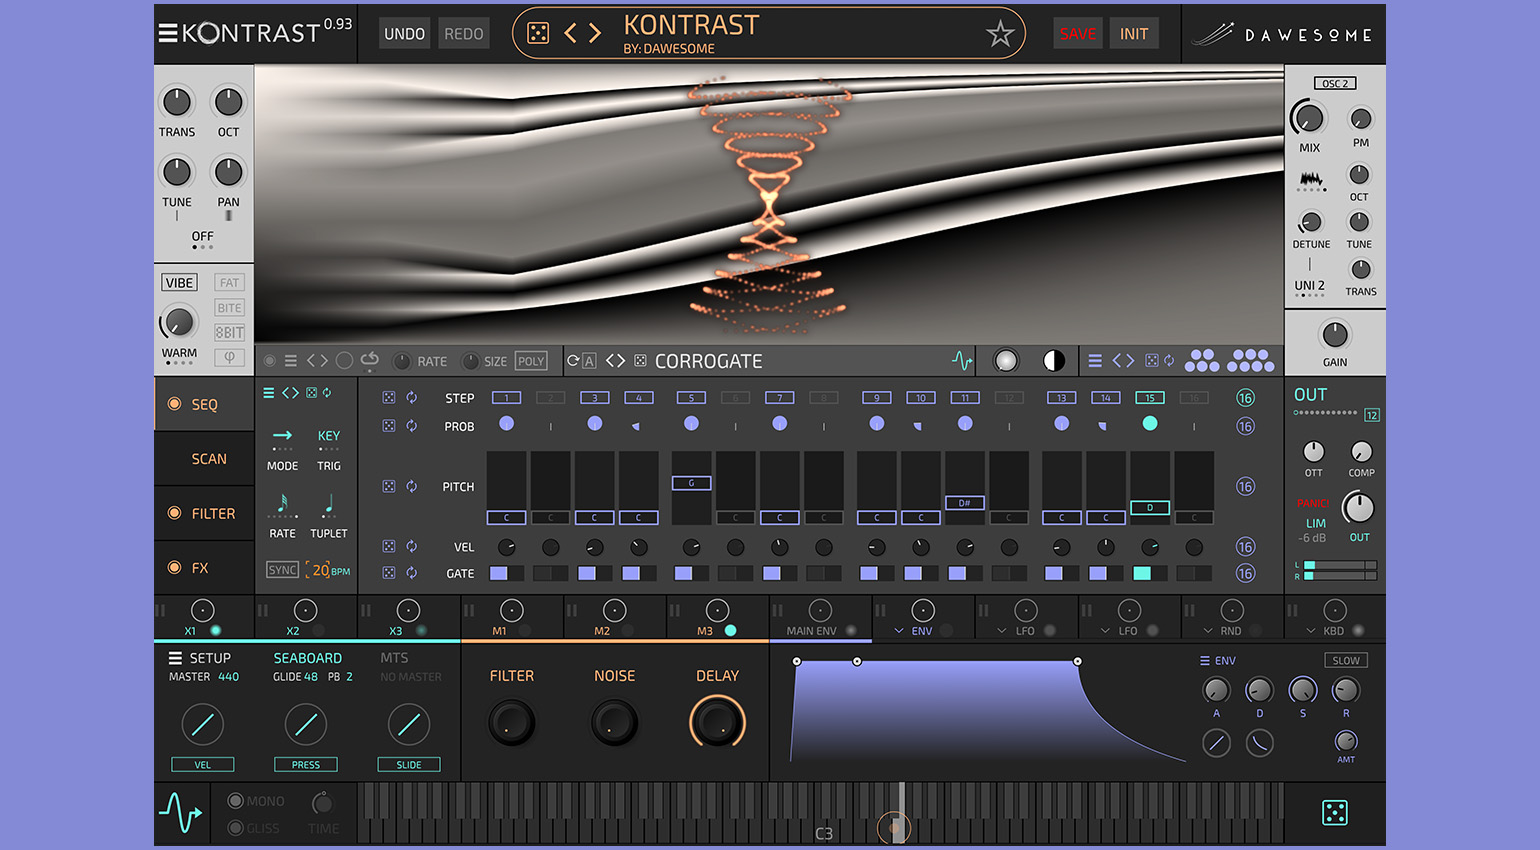The width and height of the screenshot is (1540, 850).
Task: Expand the RND modulator dropdown chevron
Action: pyautogui.click(x=1208, y=631)
